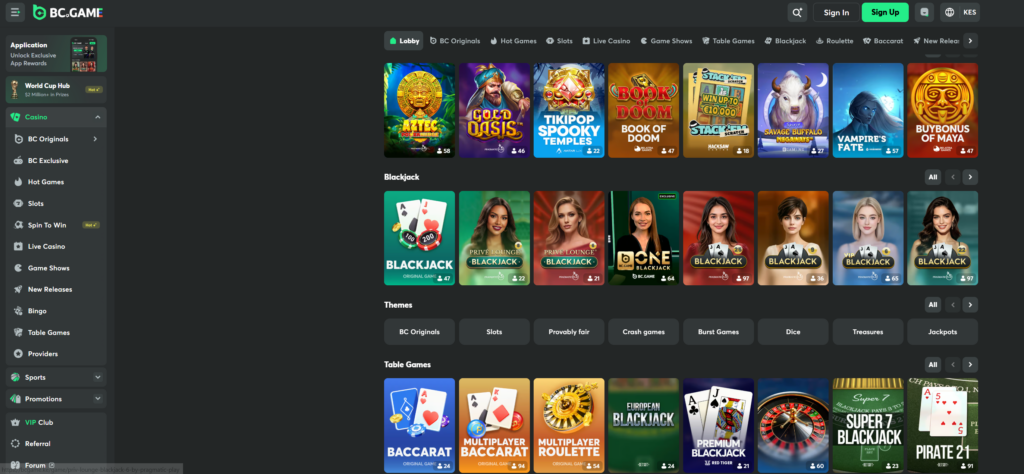Click the Game Shows sidebar icon
The image size is (1024, 474).
[18, 268]
